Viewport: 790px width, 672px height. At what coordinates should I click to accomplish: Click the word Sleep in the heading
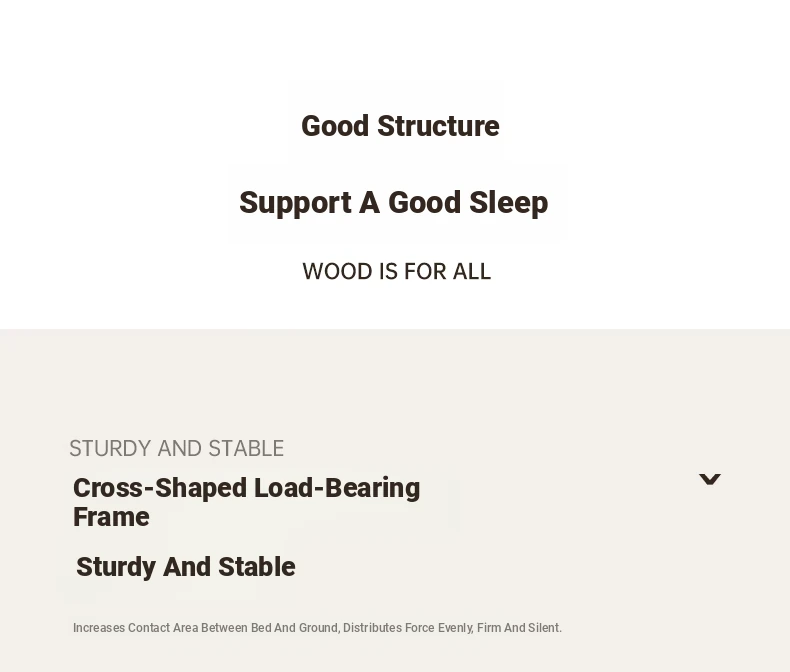[508, 203]
